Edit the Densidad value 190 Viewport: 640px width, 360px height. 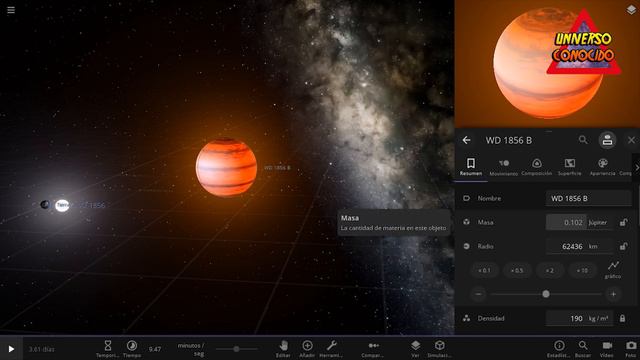click(x=566, y=318)
